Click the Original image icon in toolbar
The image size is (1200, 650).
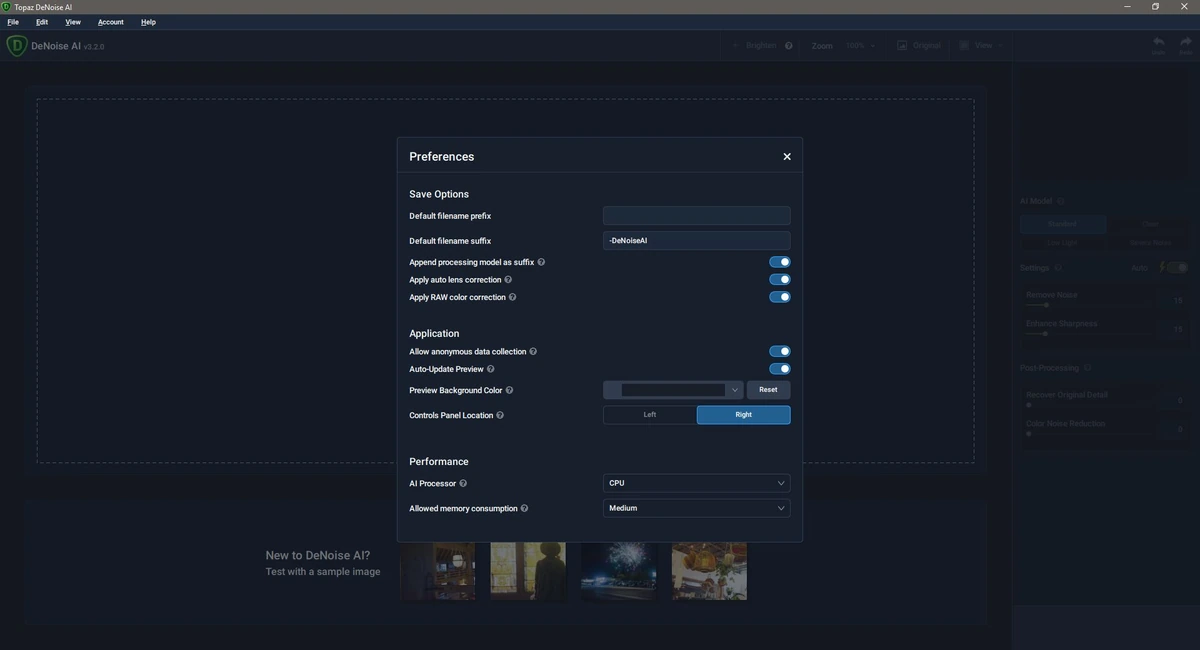(x=902, y=46)
